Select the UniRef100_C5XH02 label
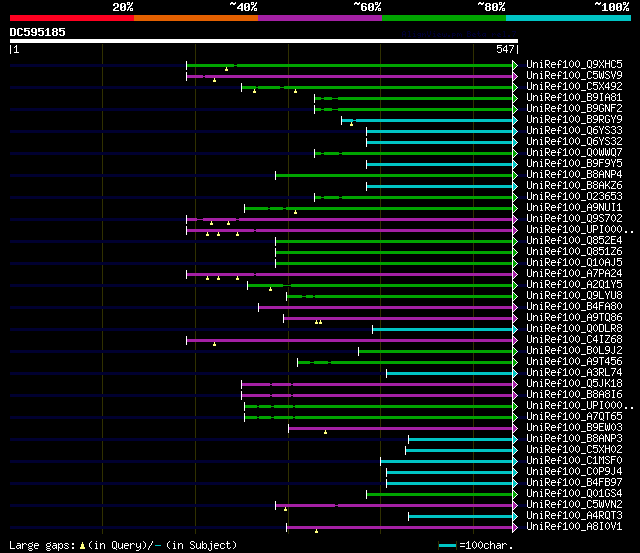The width and height of the screenshot is (640, 553). point(574,450)
